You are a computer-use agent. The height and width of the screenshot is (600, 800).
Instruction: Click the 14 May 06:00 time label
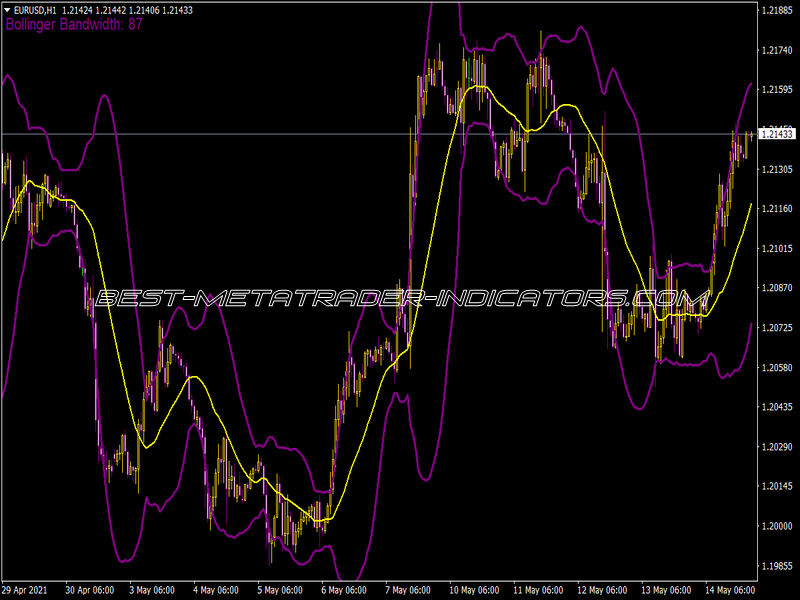coord(730,590)
